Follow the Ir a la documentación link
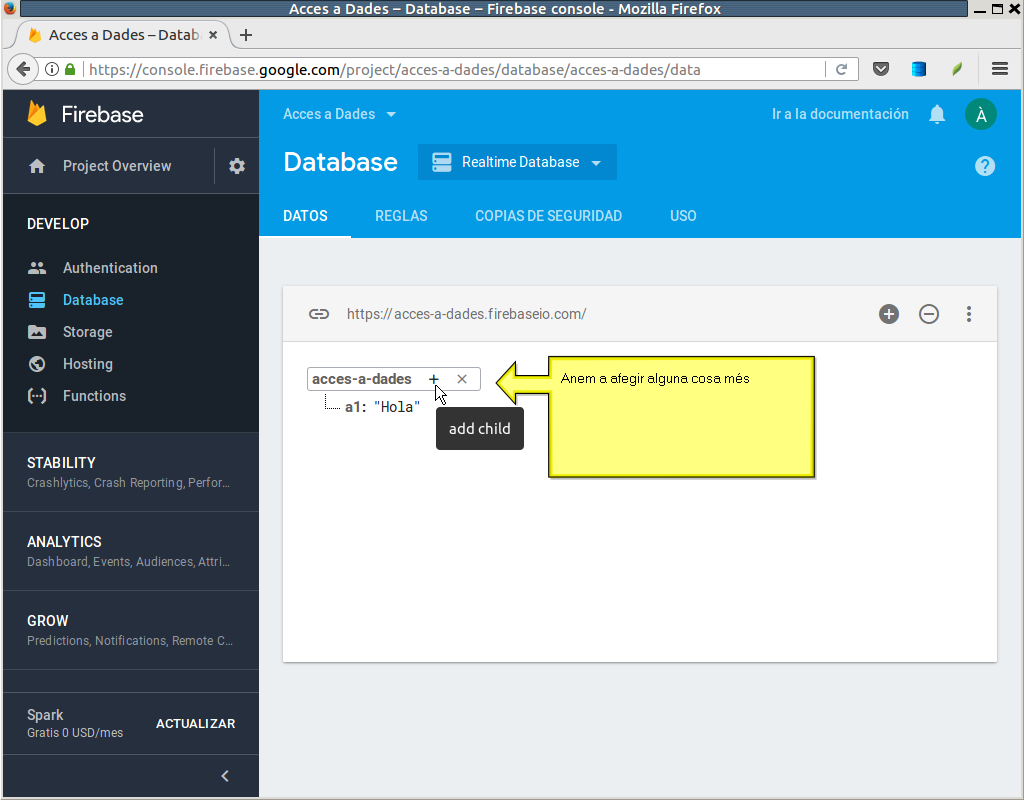1024x800 pixels. (840, 114)
